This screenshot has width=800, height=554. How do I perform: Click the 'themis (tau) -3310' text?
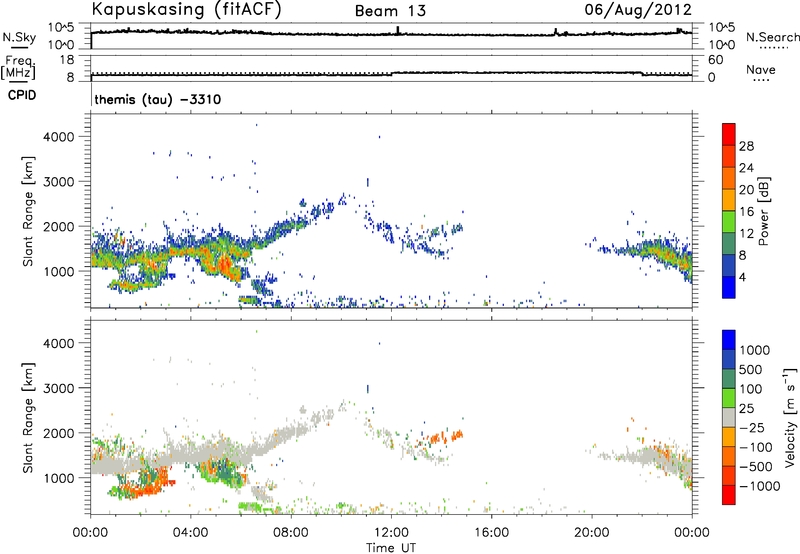coord(158,99)
